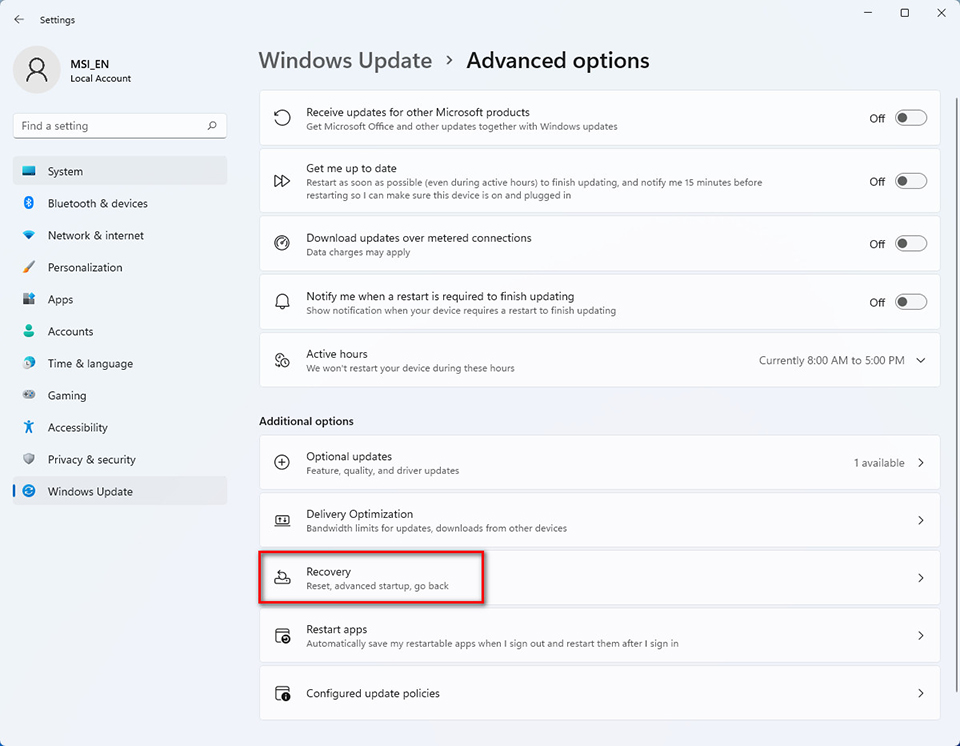Turn on Download updates over metered connections
Viewport: 960px width, 746px height.
tap(910, 243)
